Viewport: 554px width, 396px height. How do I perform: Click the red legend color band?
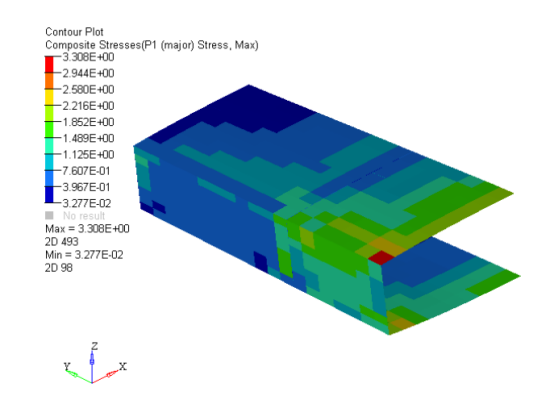[x=49, y=65]
